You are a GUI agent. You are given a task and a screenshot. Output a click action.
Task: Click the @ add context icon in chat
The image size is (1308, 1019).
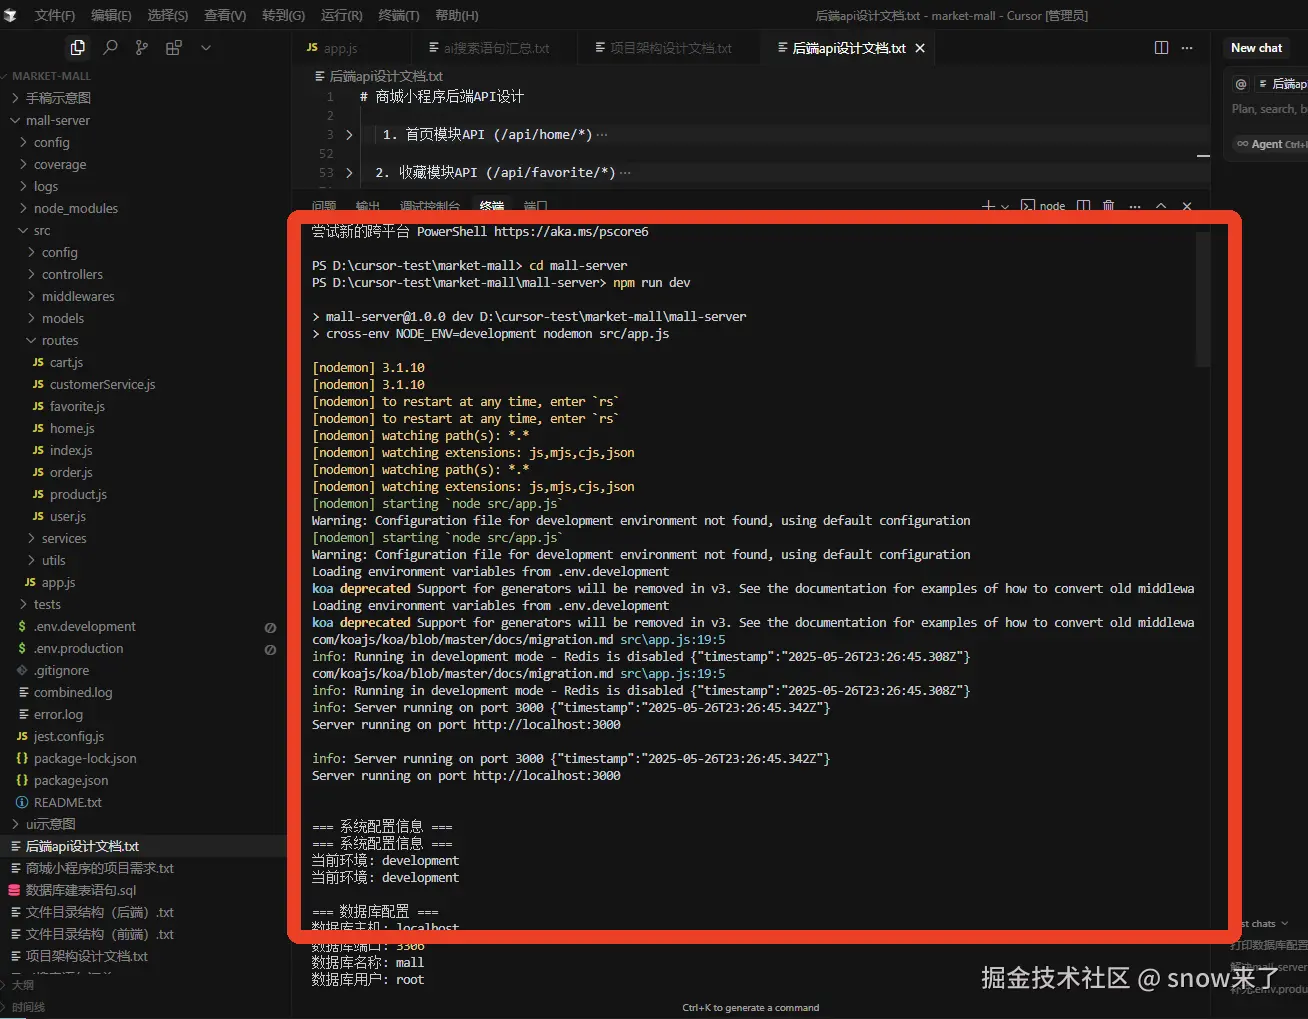(x=1241, y=84)
